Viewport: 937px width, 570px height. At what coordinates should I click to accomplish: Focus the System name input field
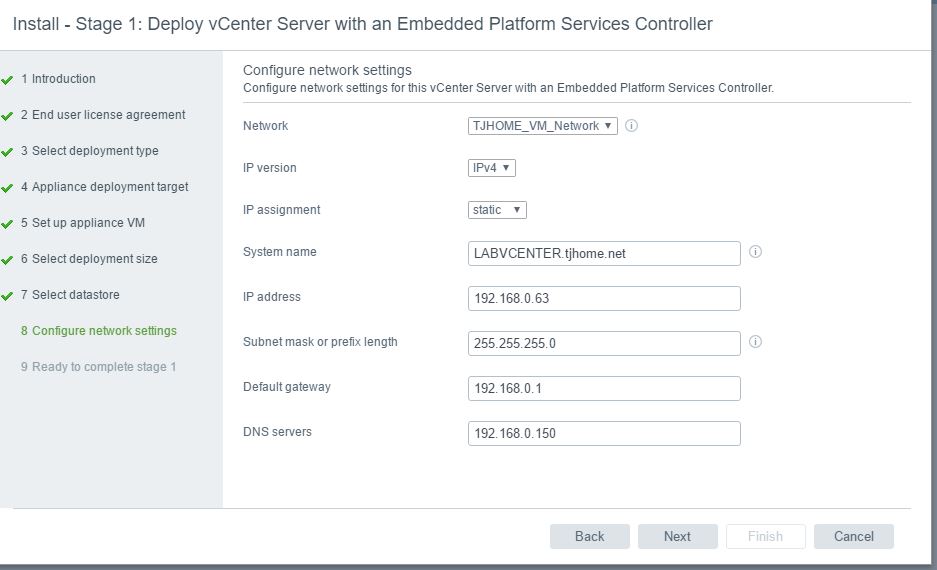pos(604,253)
